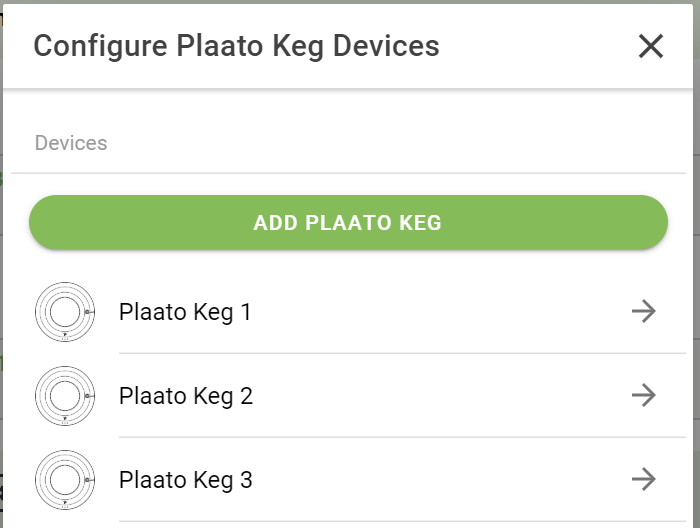The width and height of the screenshot is (700, 528).
Task: Select the Plaato Keg 2 label
Action: pyautogui.click(x=186, y=396)
